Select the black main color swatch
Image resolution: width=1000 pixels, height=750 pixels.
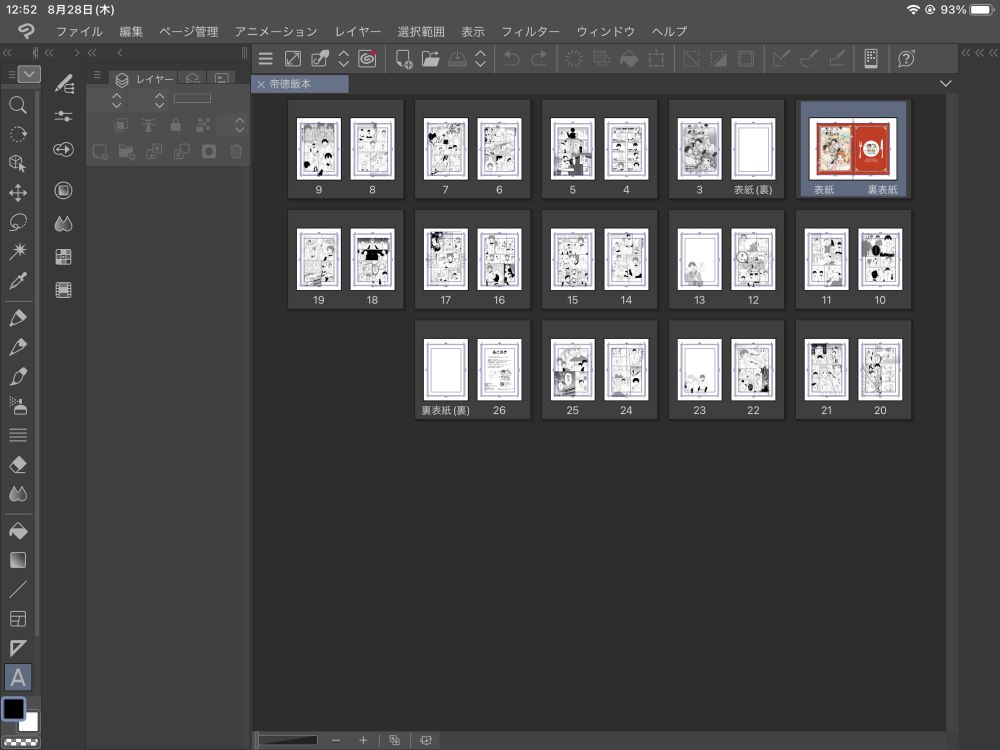pyautogui.click(x=13, y=709)
